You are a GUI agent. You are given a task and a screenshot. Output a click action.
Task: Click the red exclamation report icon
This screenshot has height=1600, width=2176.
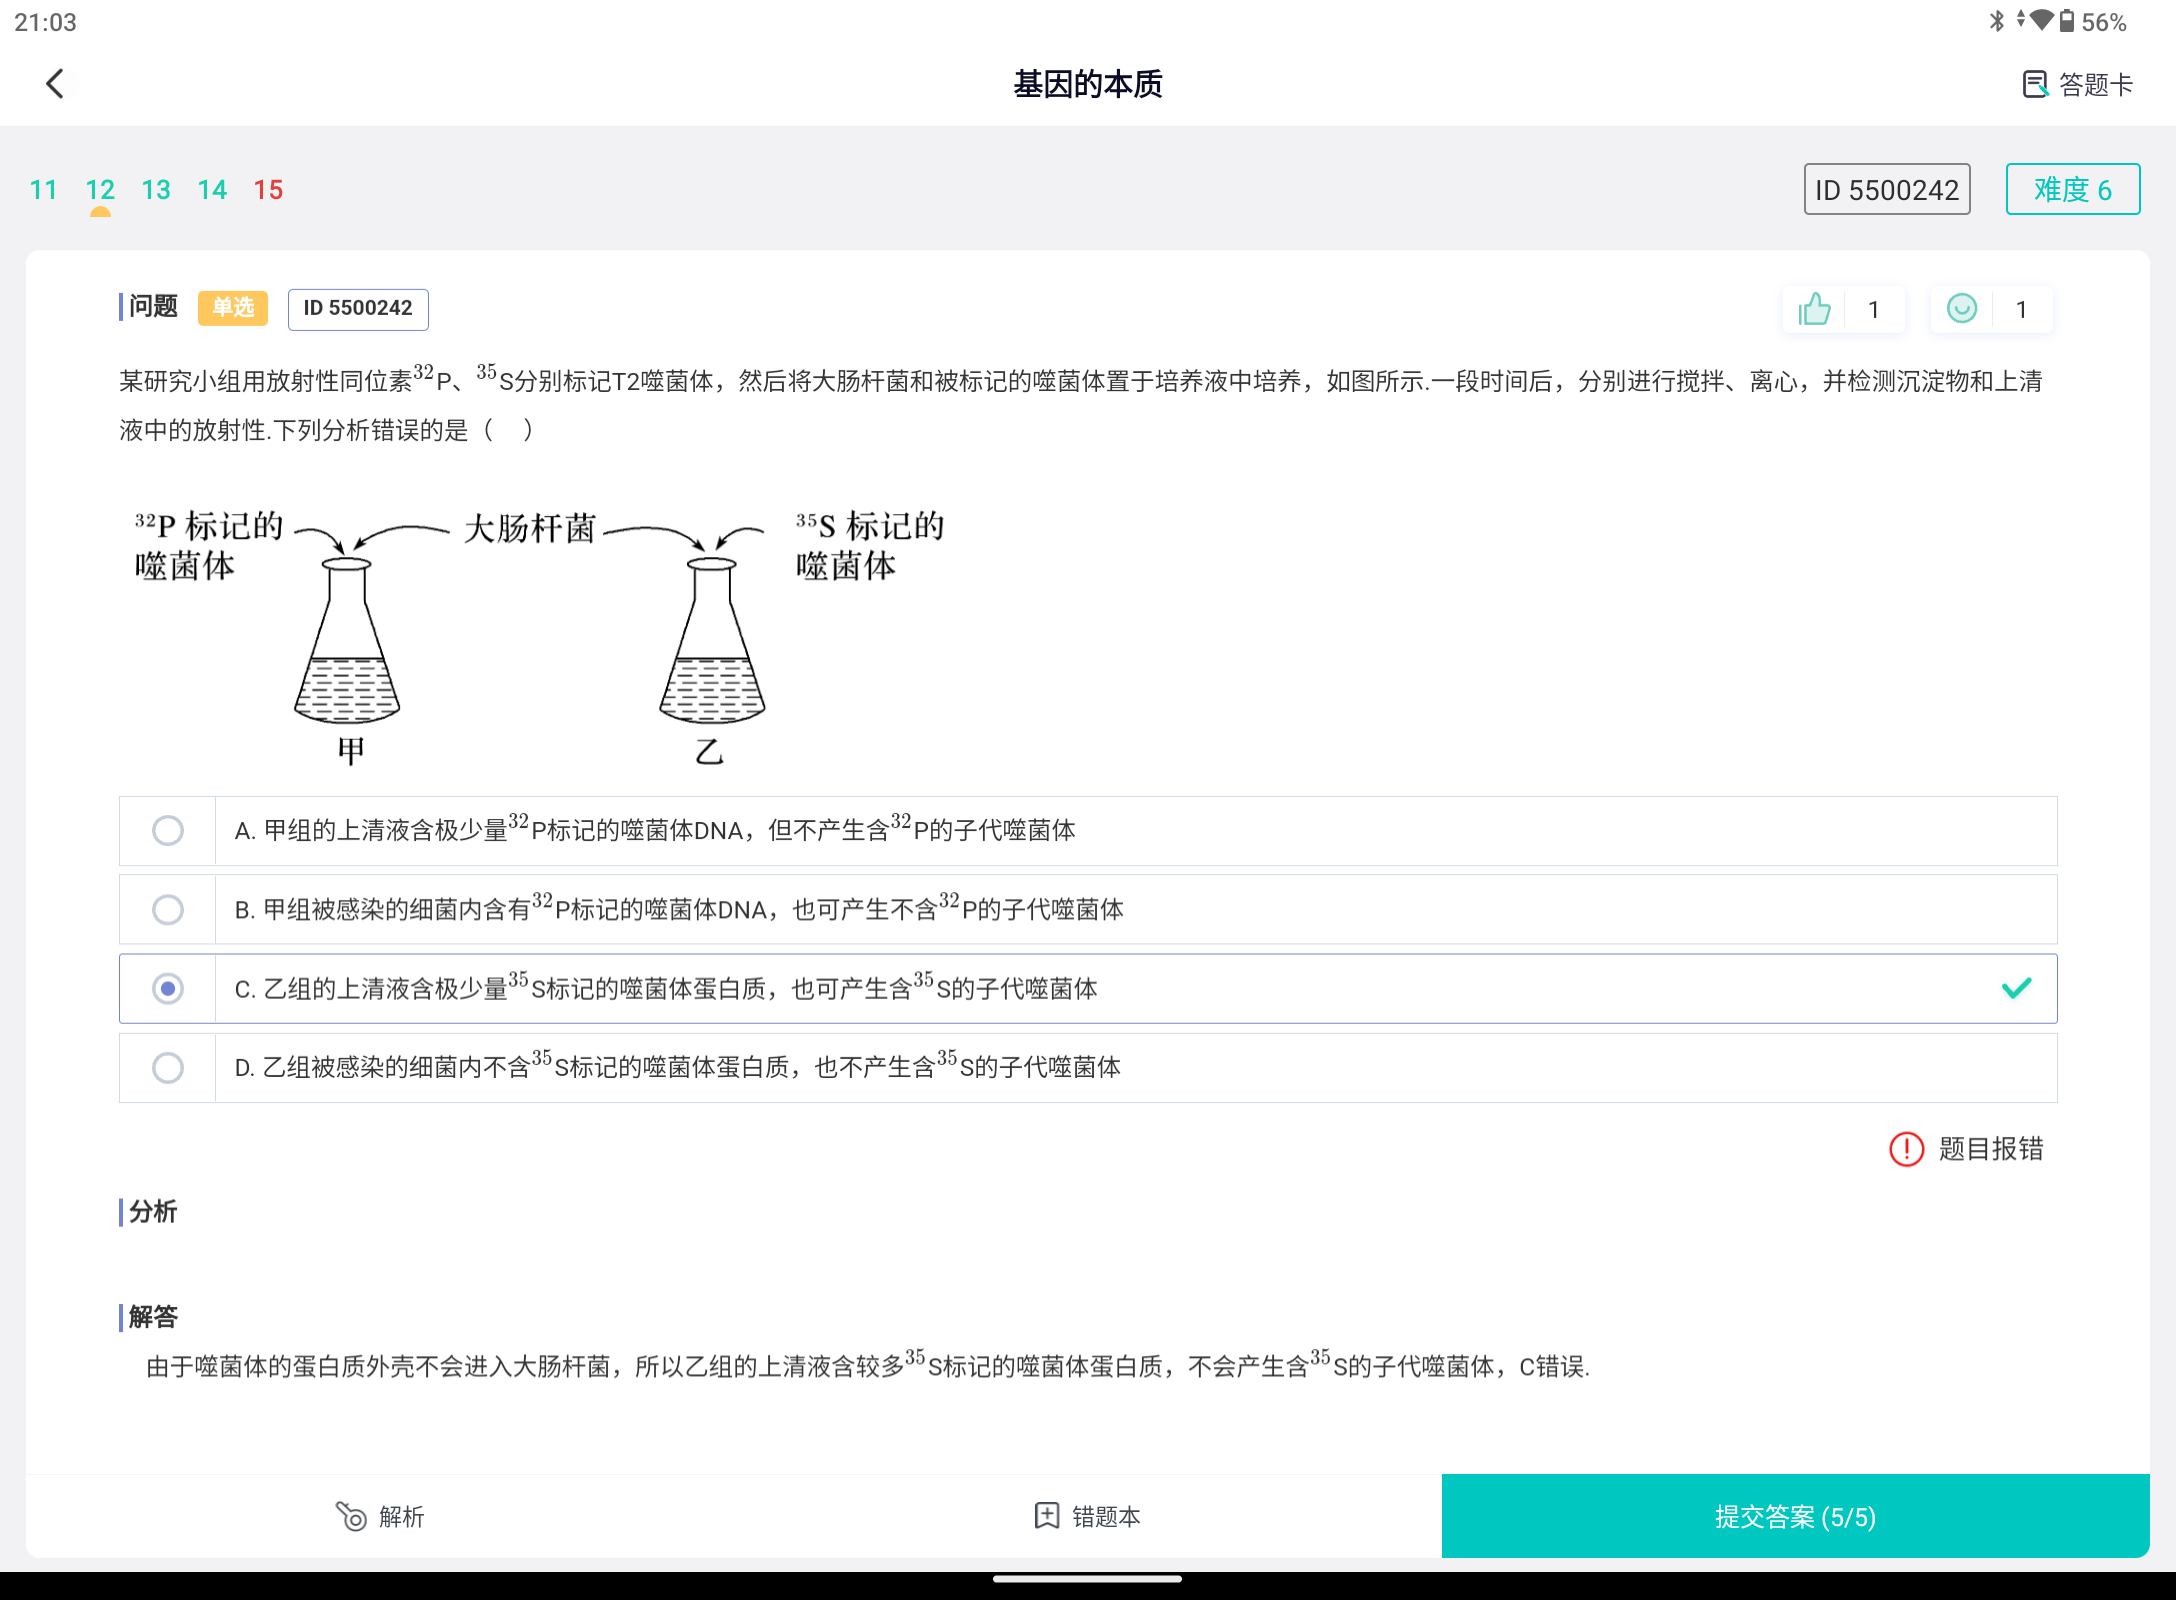pyautogui.click(x=1906, y=1149)
